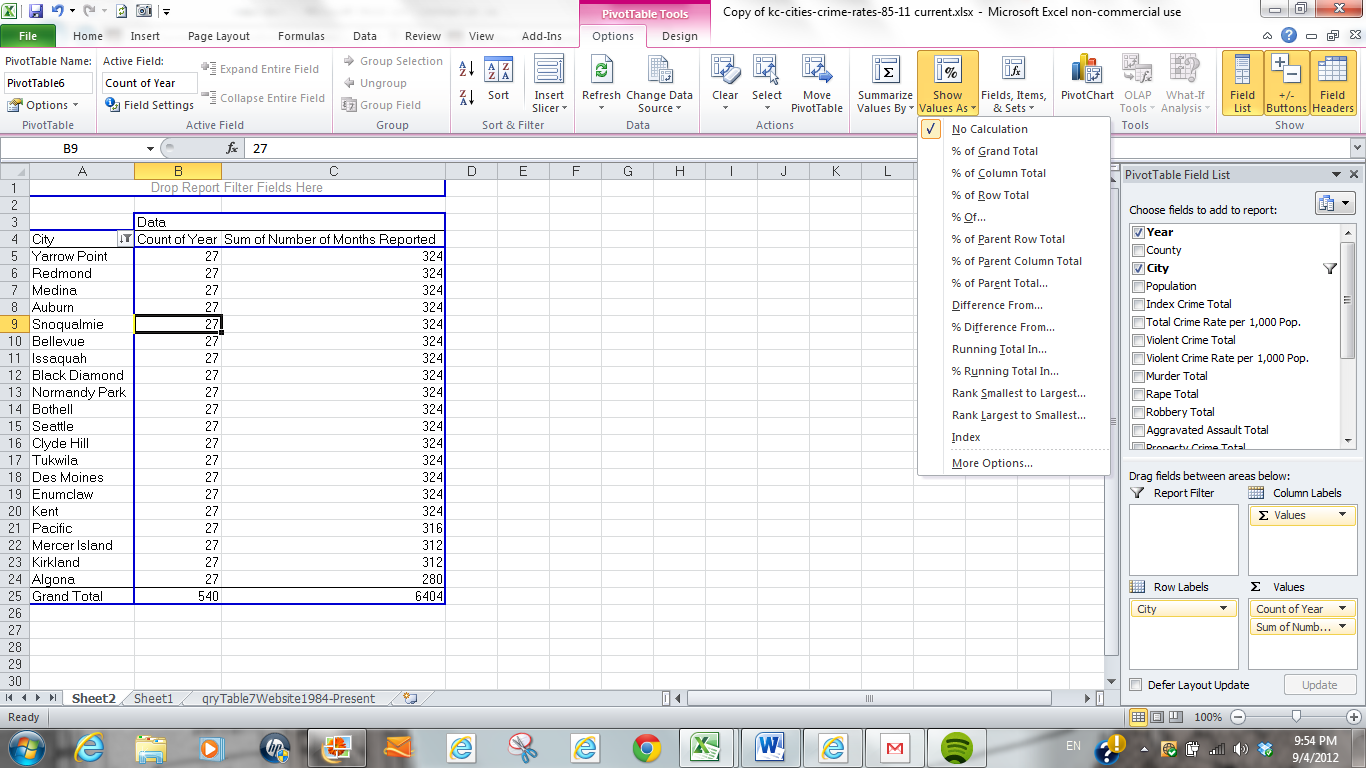This screenshot has width=1366, height=768.
Task: Expand the Count of Year values field dropdown
Action: pos(1344,609)
